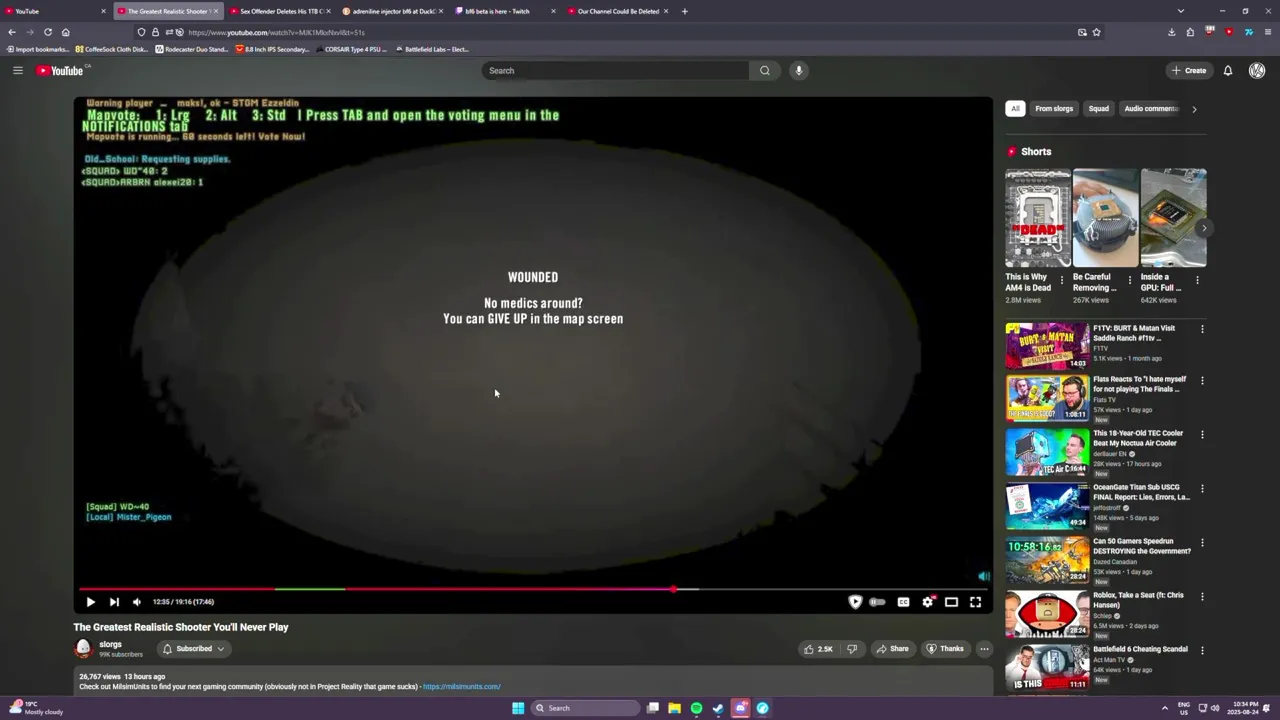The width and height of the screenshot is (1280, 720).
Task: Start voice search with the microphone
Action: click(x=798, y=70)
